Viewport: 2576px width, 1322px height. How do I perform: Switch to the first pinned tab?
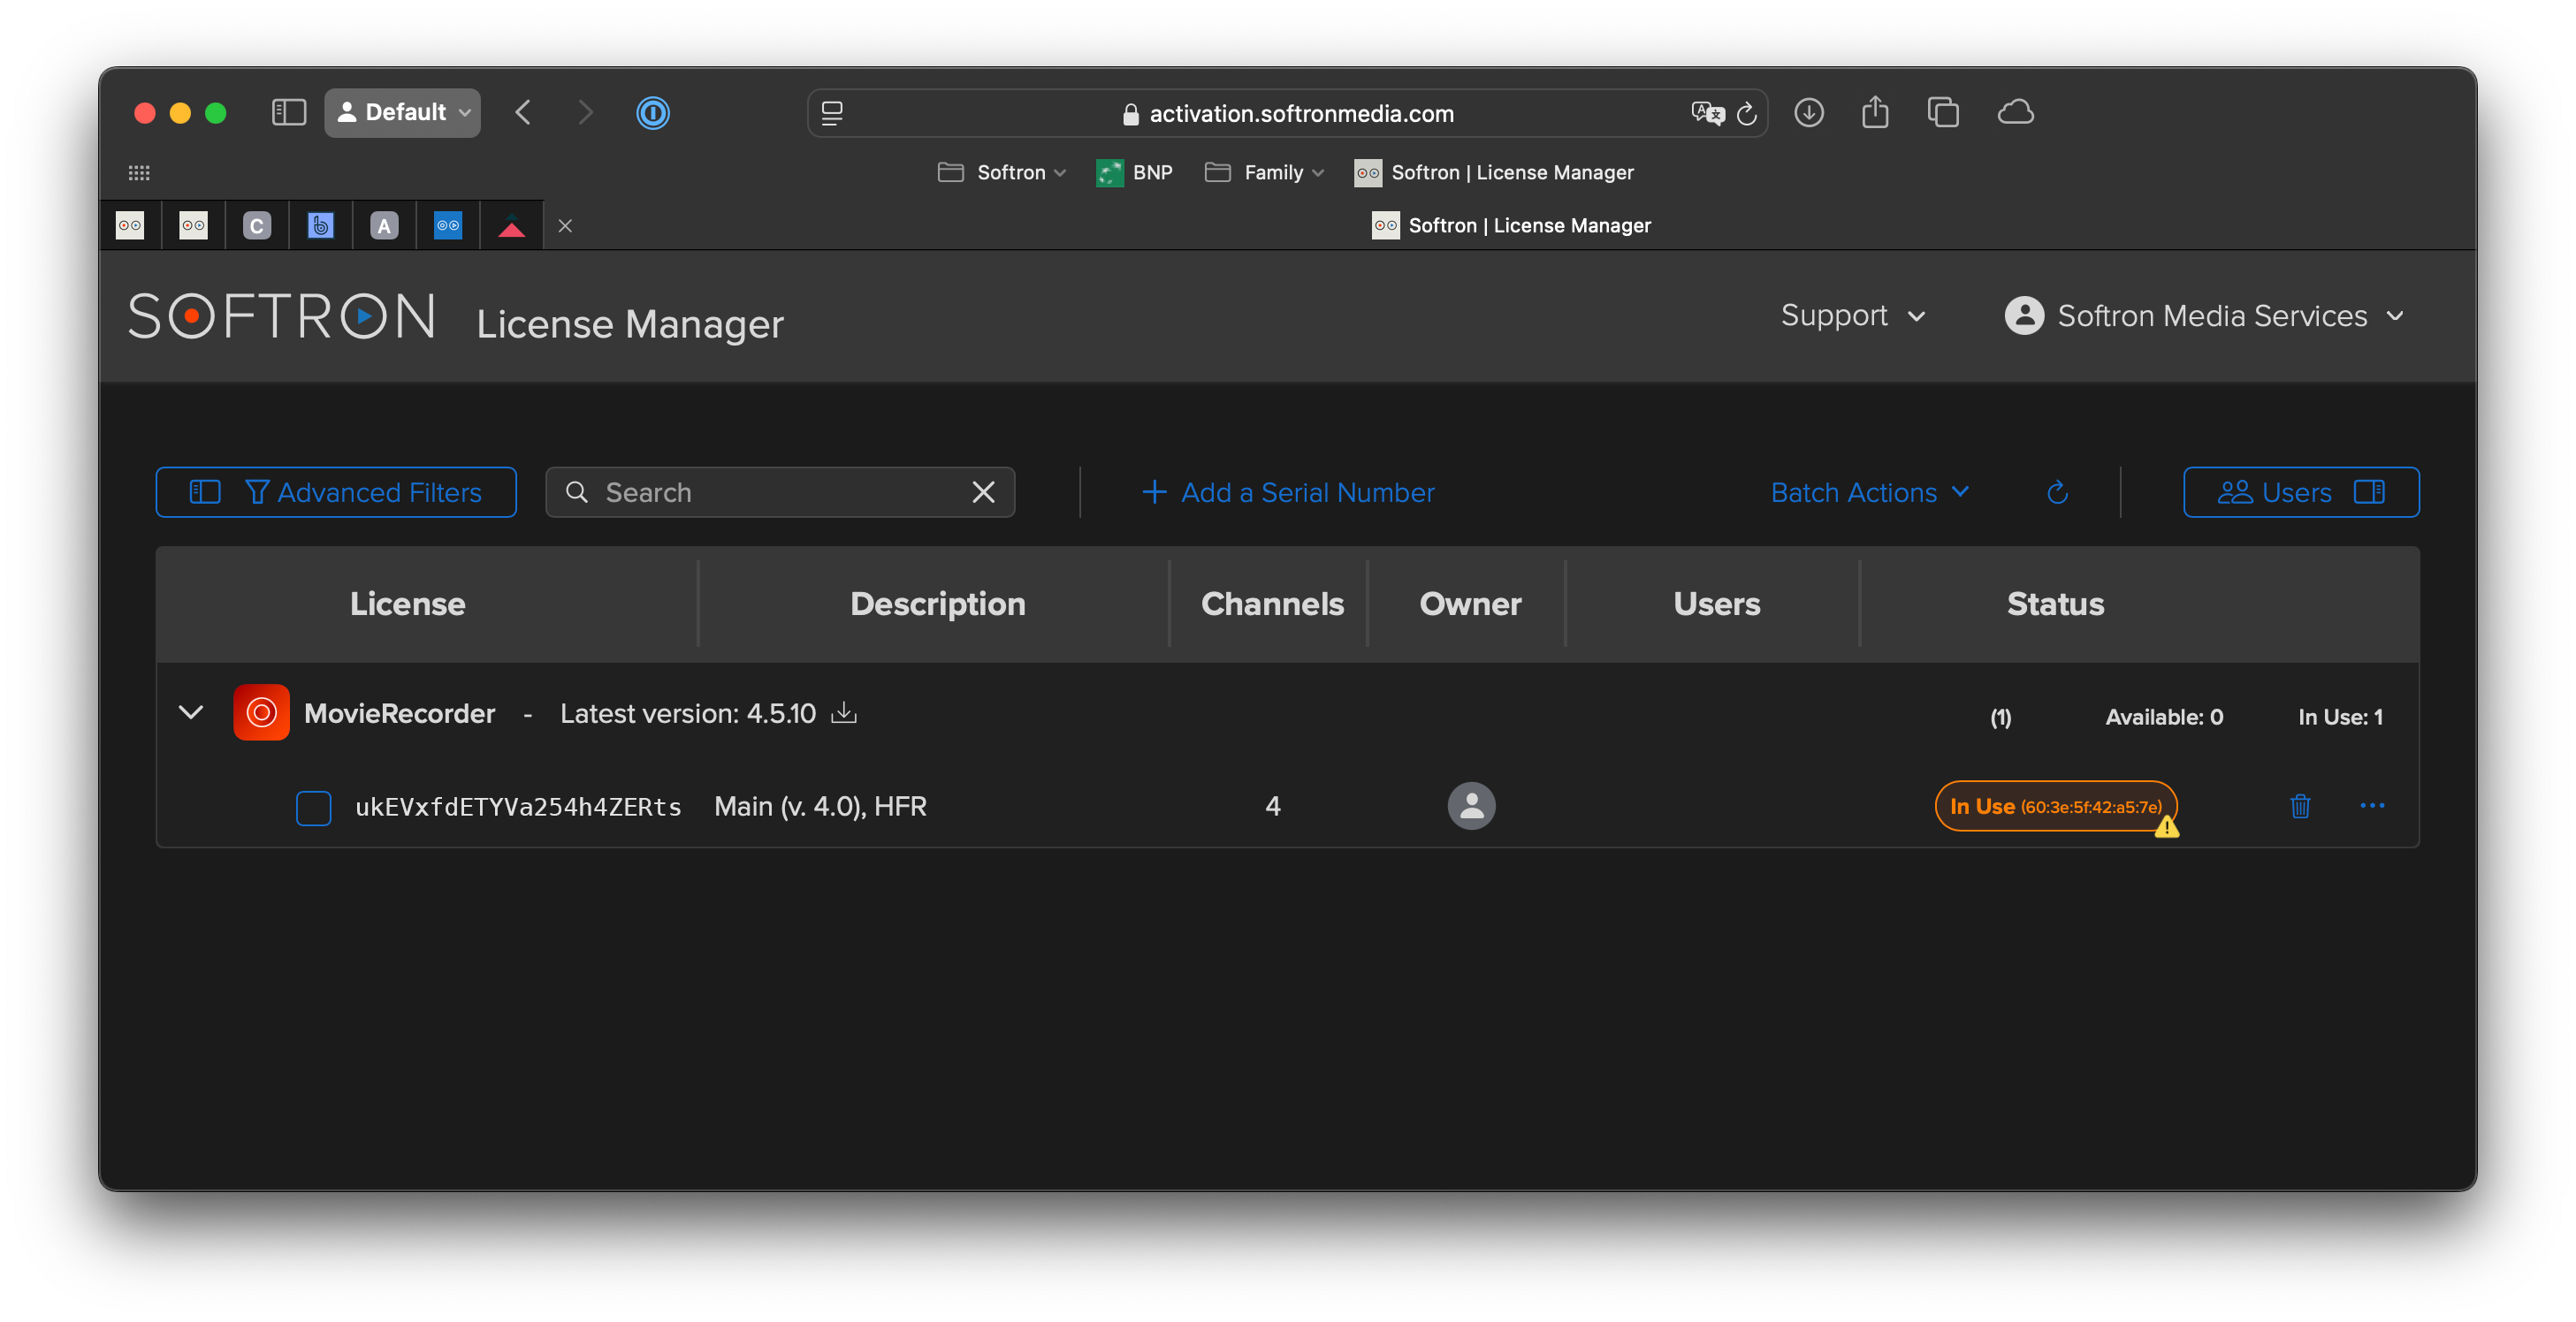130,225
